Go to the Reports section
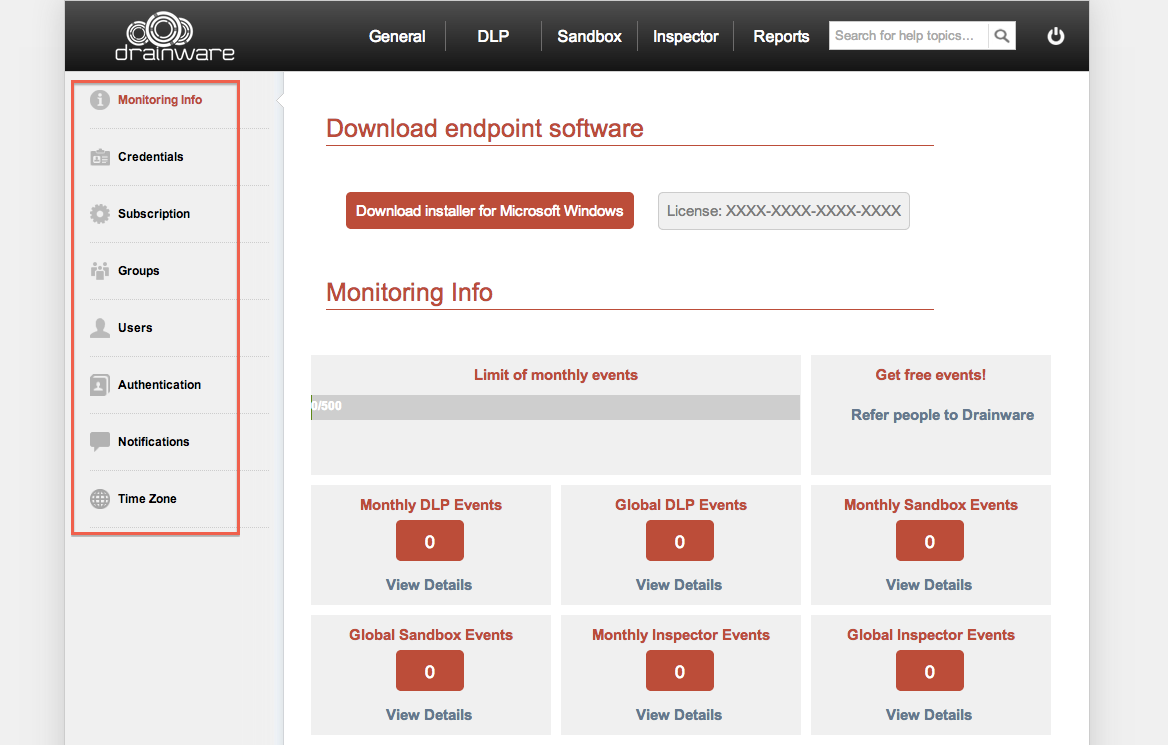This screenshot has height=745, width=1168. (781, 37)
